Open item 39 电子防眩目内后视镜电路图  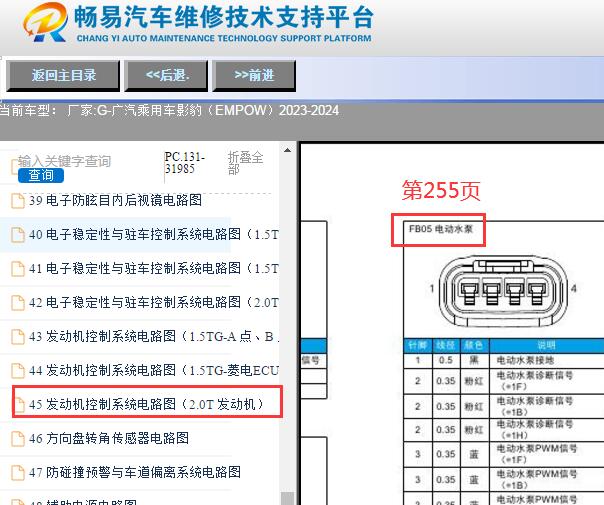(x=115, y=200)
